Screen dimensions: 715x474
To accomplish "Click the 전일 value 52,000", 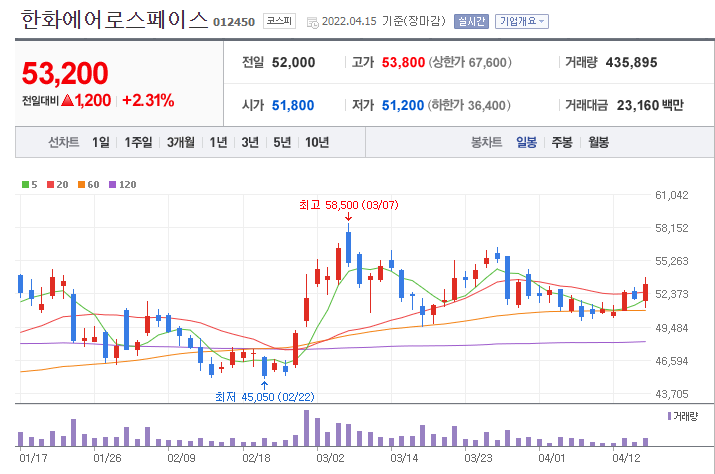I will [x=293, y=63].
